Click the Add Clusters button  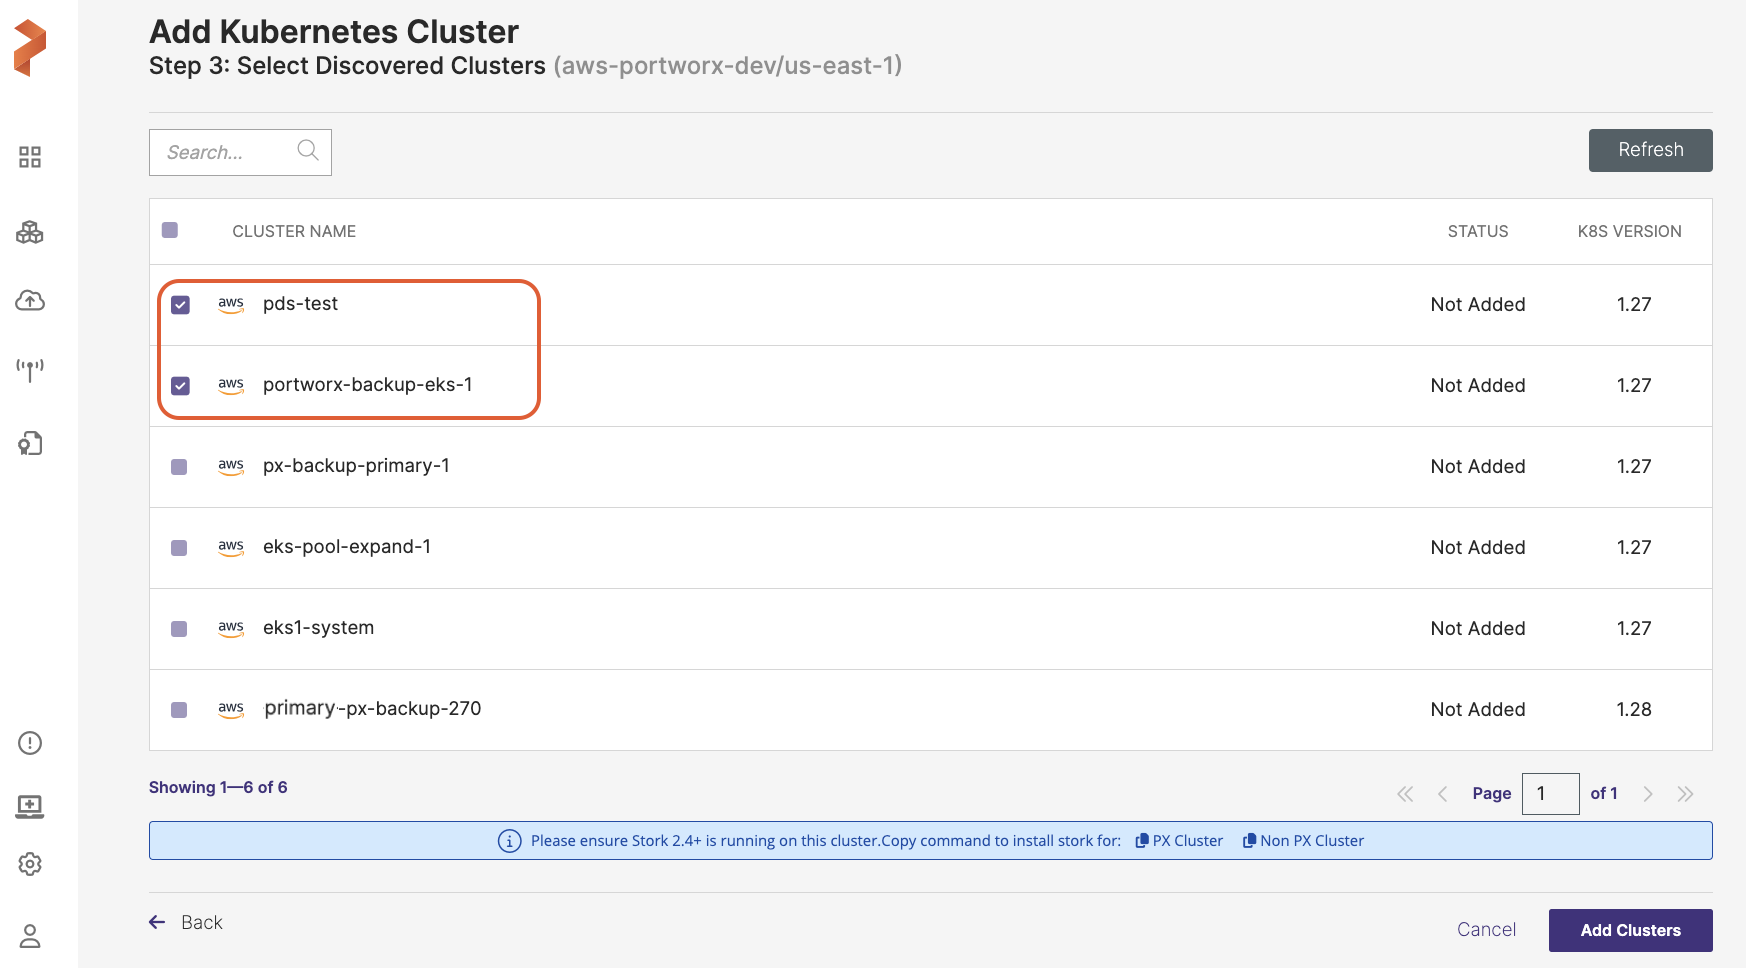1630,930
